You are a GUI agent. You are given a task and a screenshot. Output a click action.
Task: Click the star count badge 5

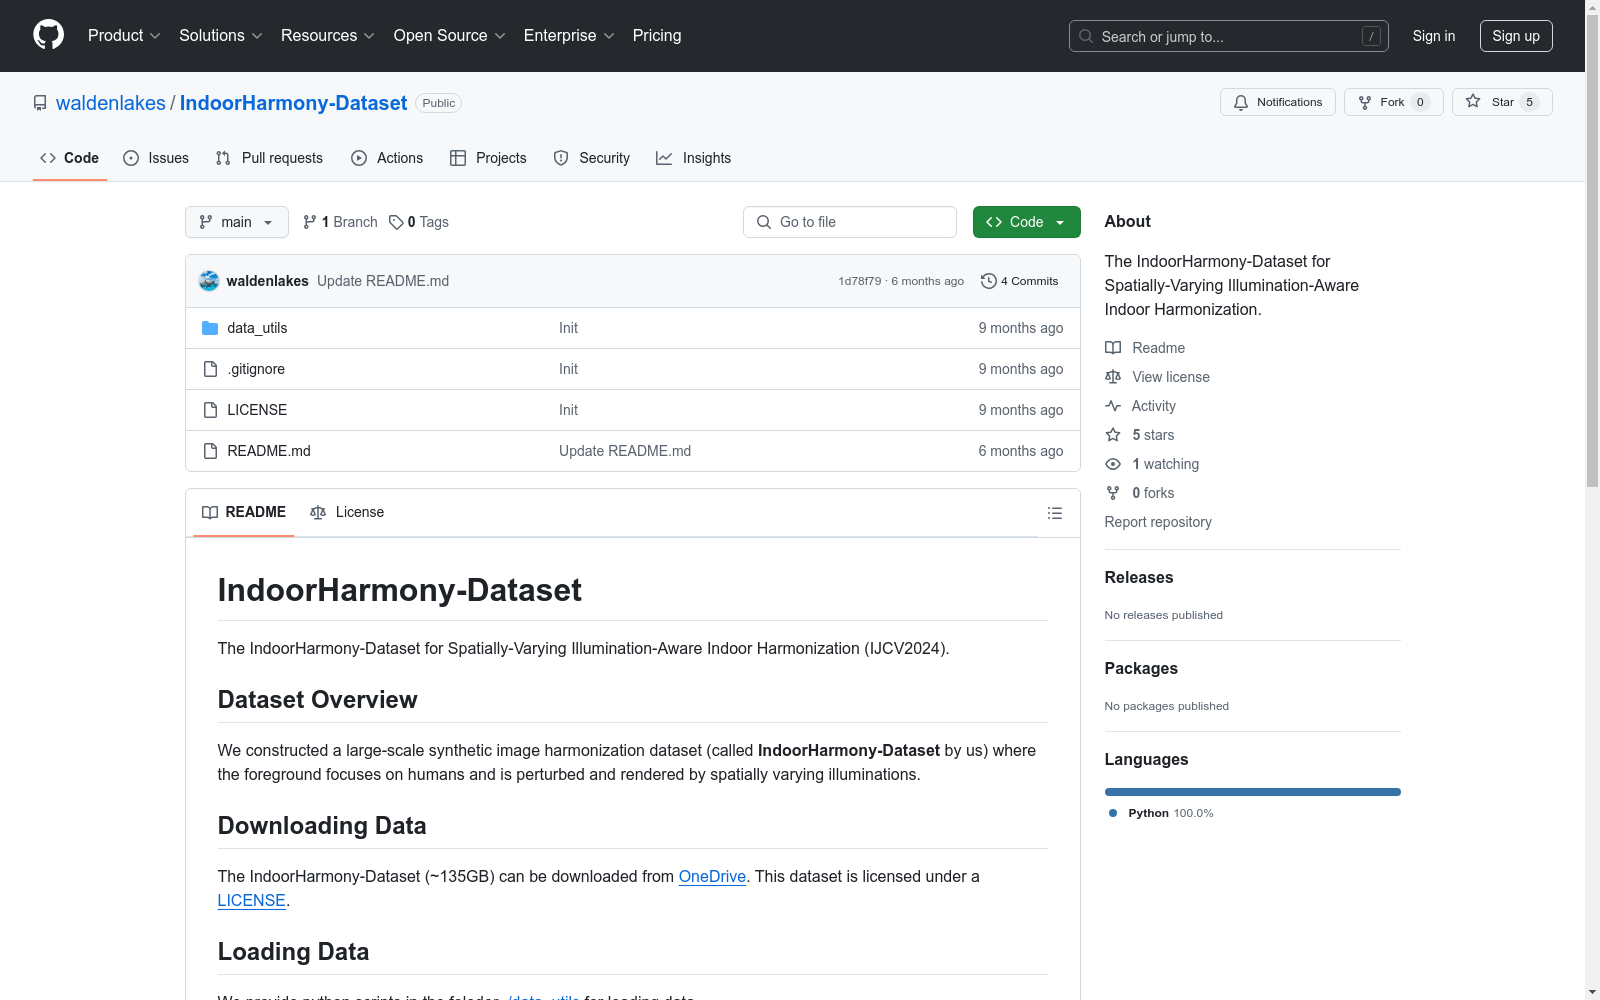[x=1529, y=102]
